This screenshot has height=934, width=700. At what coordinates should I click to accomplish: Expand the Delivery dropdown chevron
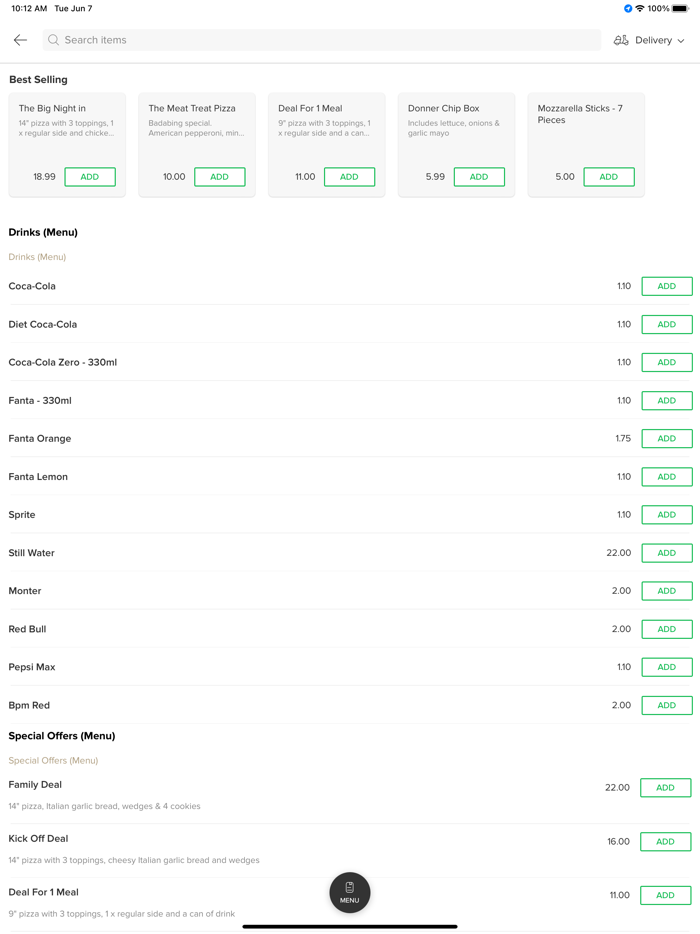(x=681, y=41)
